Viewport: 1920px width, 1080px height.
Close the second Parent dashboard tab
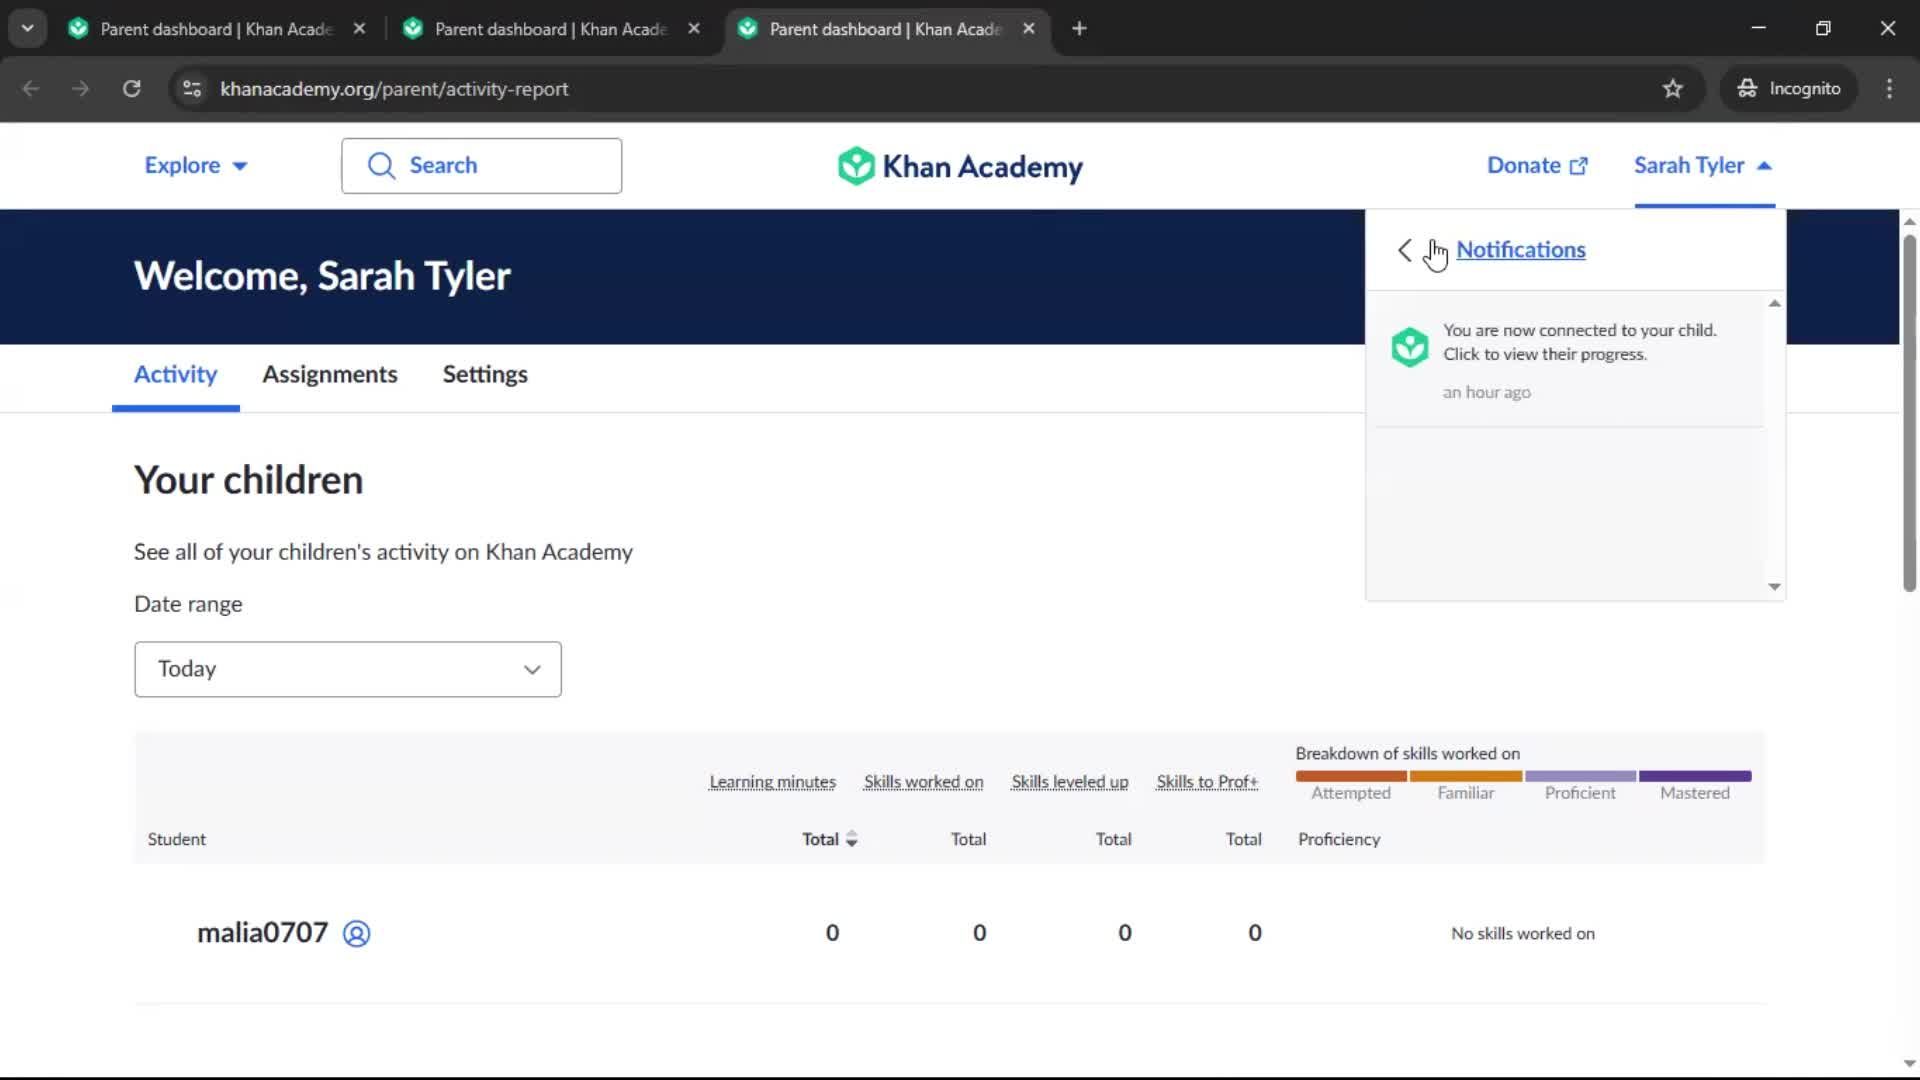click(694, 29)
